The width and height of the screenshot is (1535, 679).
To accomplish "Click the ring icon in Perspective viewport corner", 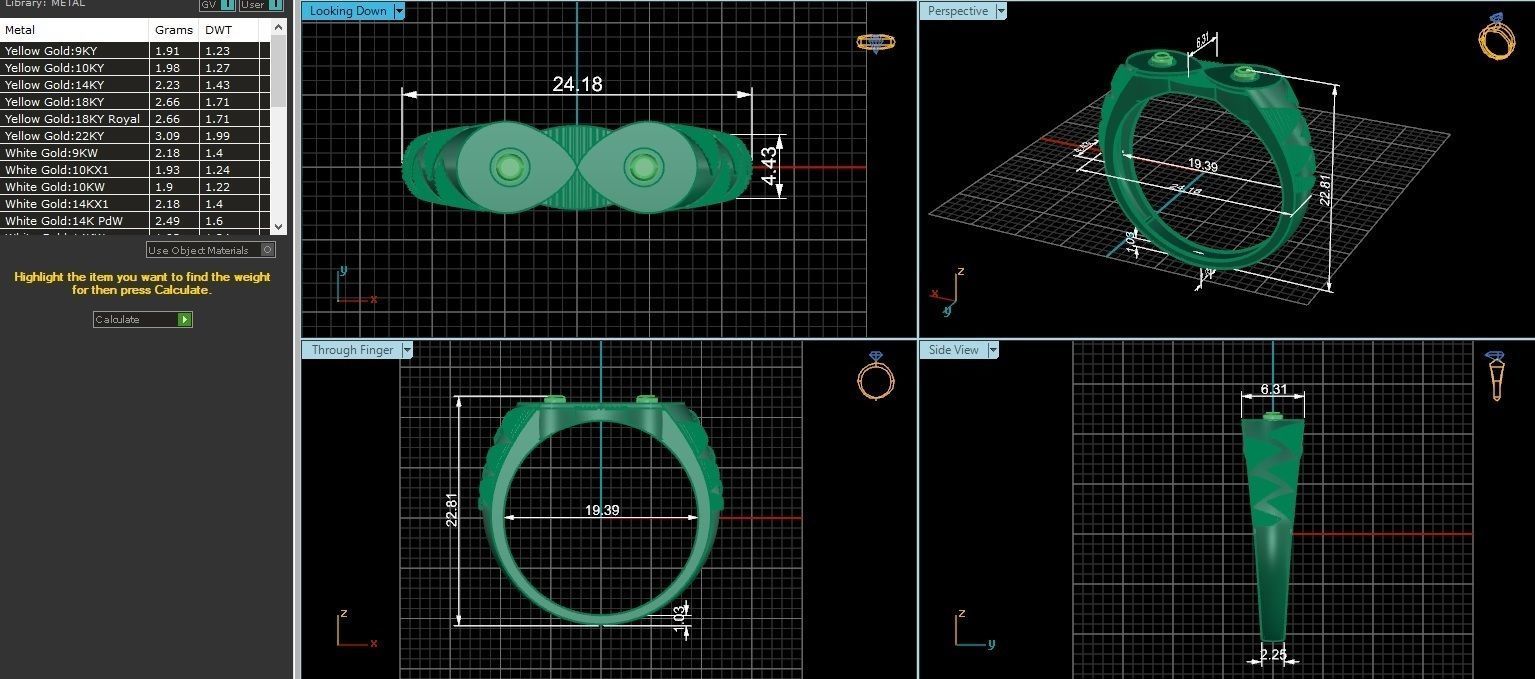I will (1497, 36).
